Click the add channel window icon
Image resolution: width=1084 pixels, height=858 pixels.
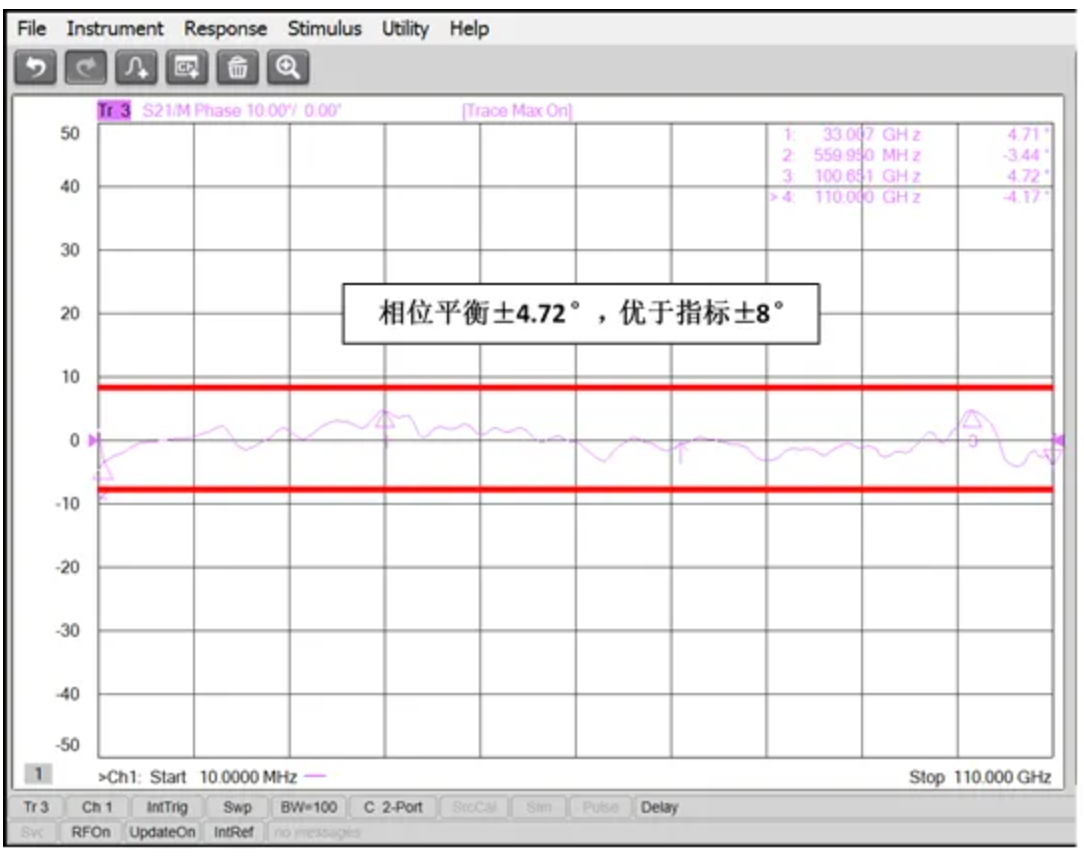click(x=186, y=68)
